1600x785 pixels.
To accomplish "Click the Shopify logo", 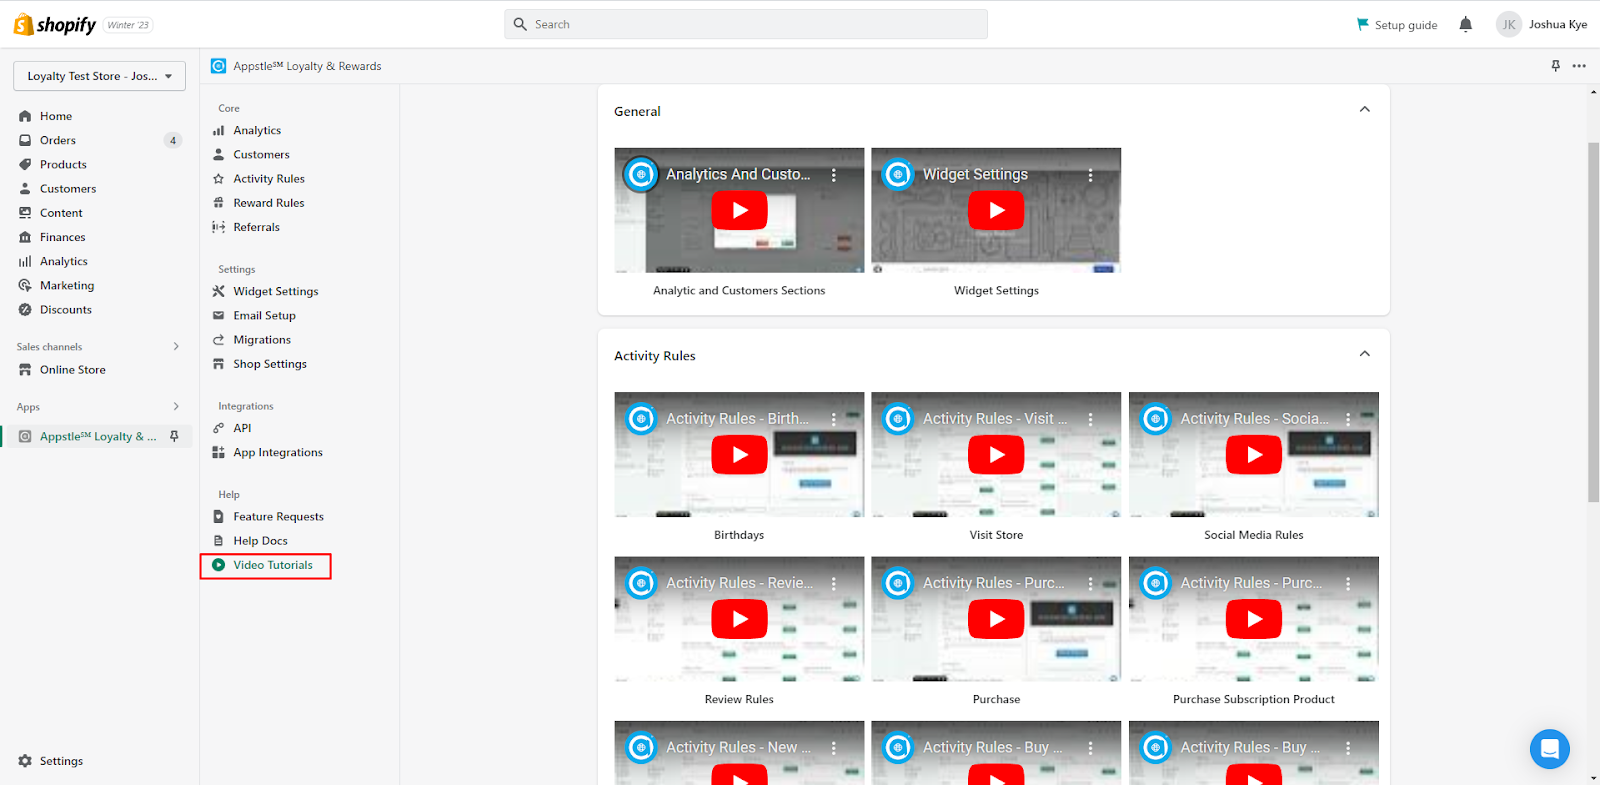I will coord(55,25).
